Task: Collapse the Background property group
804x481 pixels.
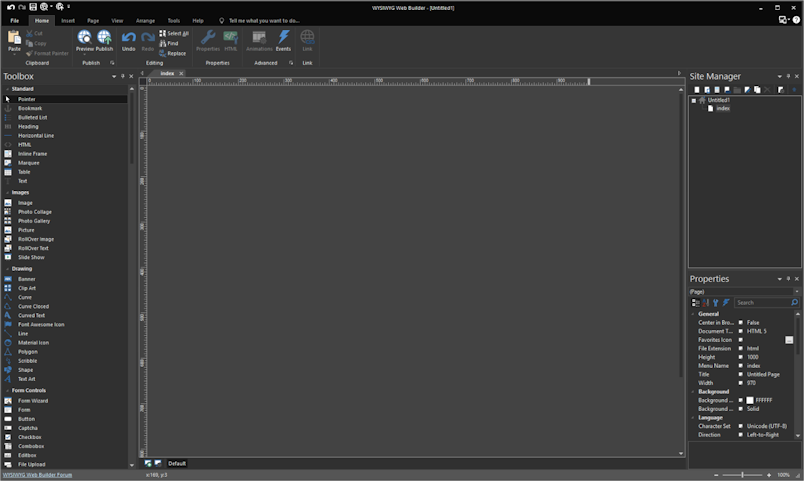Action: [x=693, y=392]
